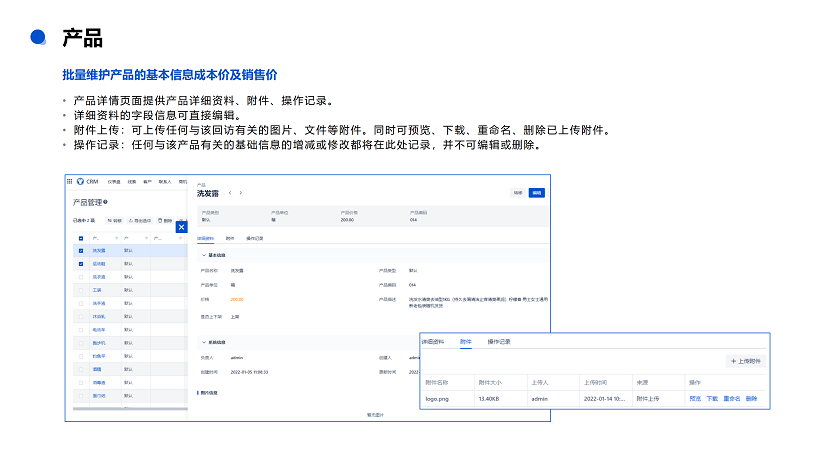
Task: Open first product column header dropdown arrow
Action: point(117,238)
